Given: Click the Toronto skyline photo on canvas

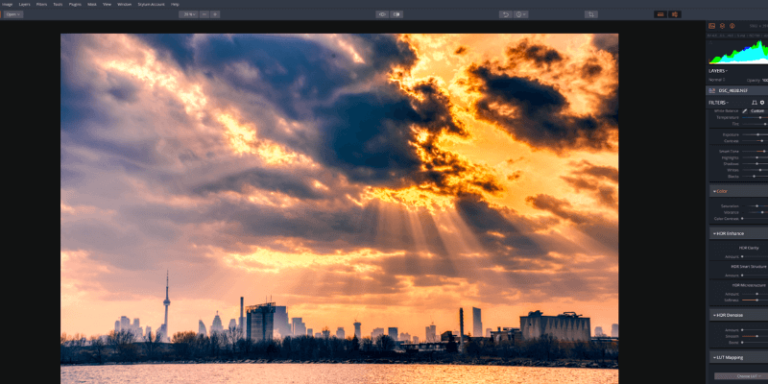Looking at the screenshot, I should [339, 209].
